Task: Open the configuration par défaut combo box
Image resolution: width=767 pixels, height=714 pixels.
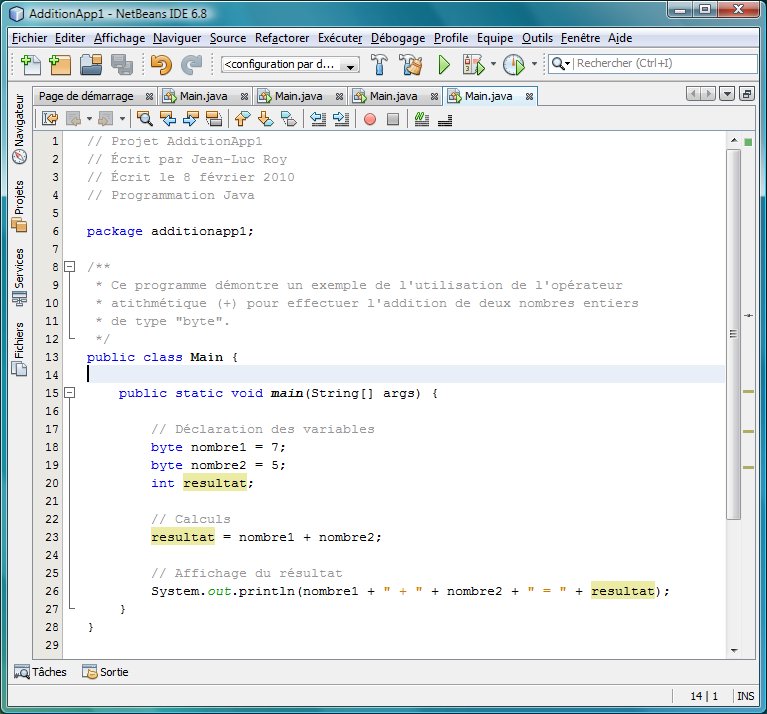Action: tap(290, 65)
